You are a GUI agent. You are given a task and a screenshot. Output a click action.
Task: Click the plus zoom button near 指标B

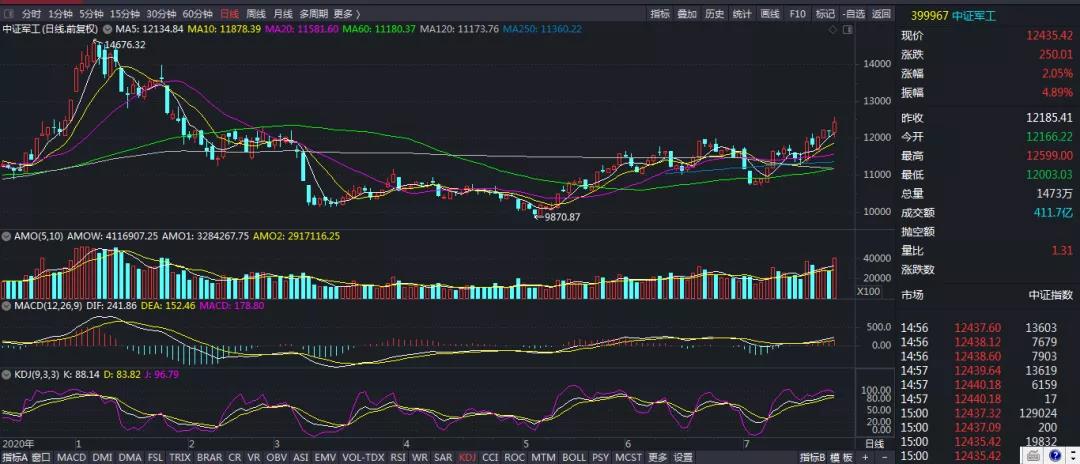[x=864, y=457]
